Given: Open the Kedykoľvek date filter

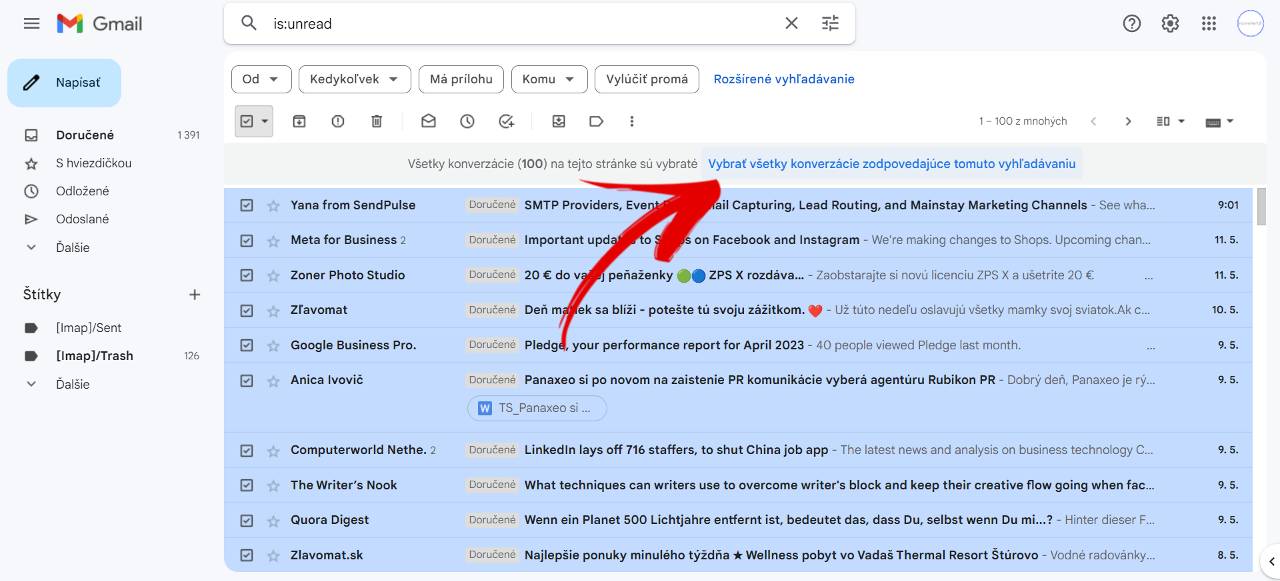Looking at the screenshot, I should [x=354, y=79].
